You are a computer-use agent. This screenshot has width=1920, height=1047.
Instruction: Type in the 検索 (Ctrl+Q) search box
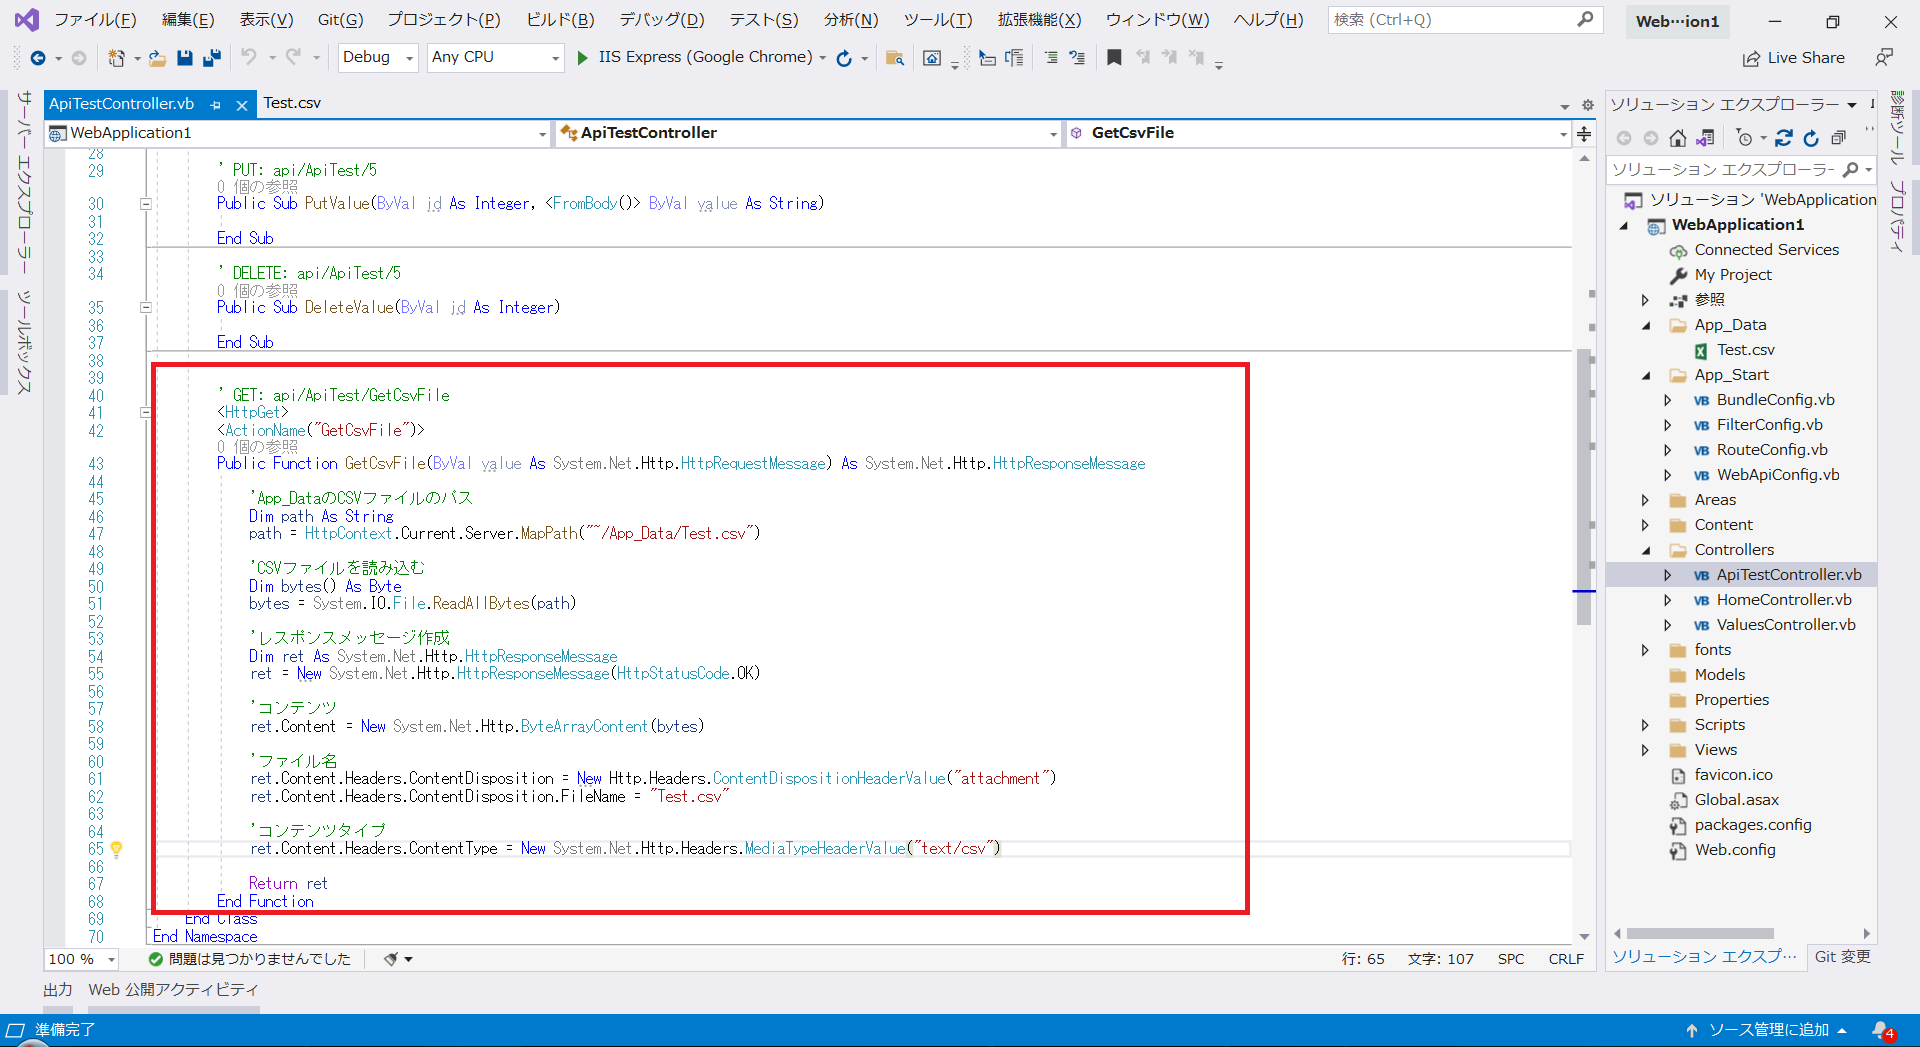[x=1450, y=19]
